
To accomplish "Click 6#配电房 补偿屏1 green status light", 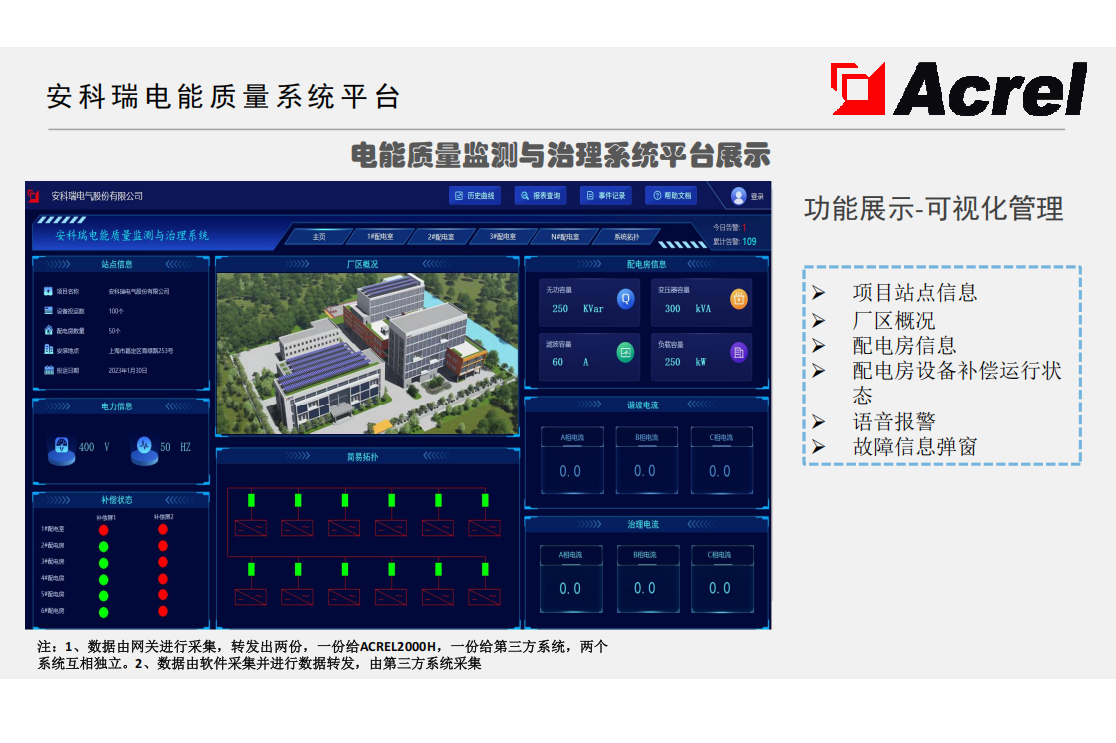I will point(104,612).
